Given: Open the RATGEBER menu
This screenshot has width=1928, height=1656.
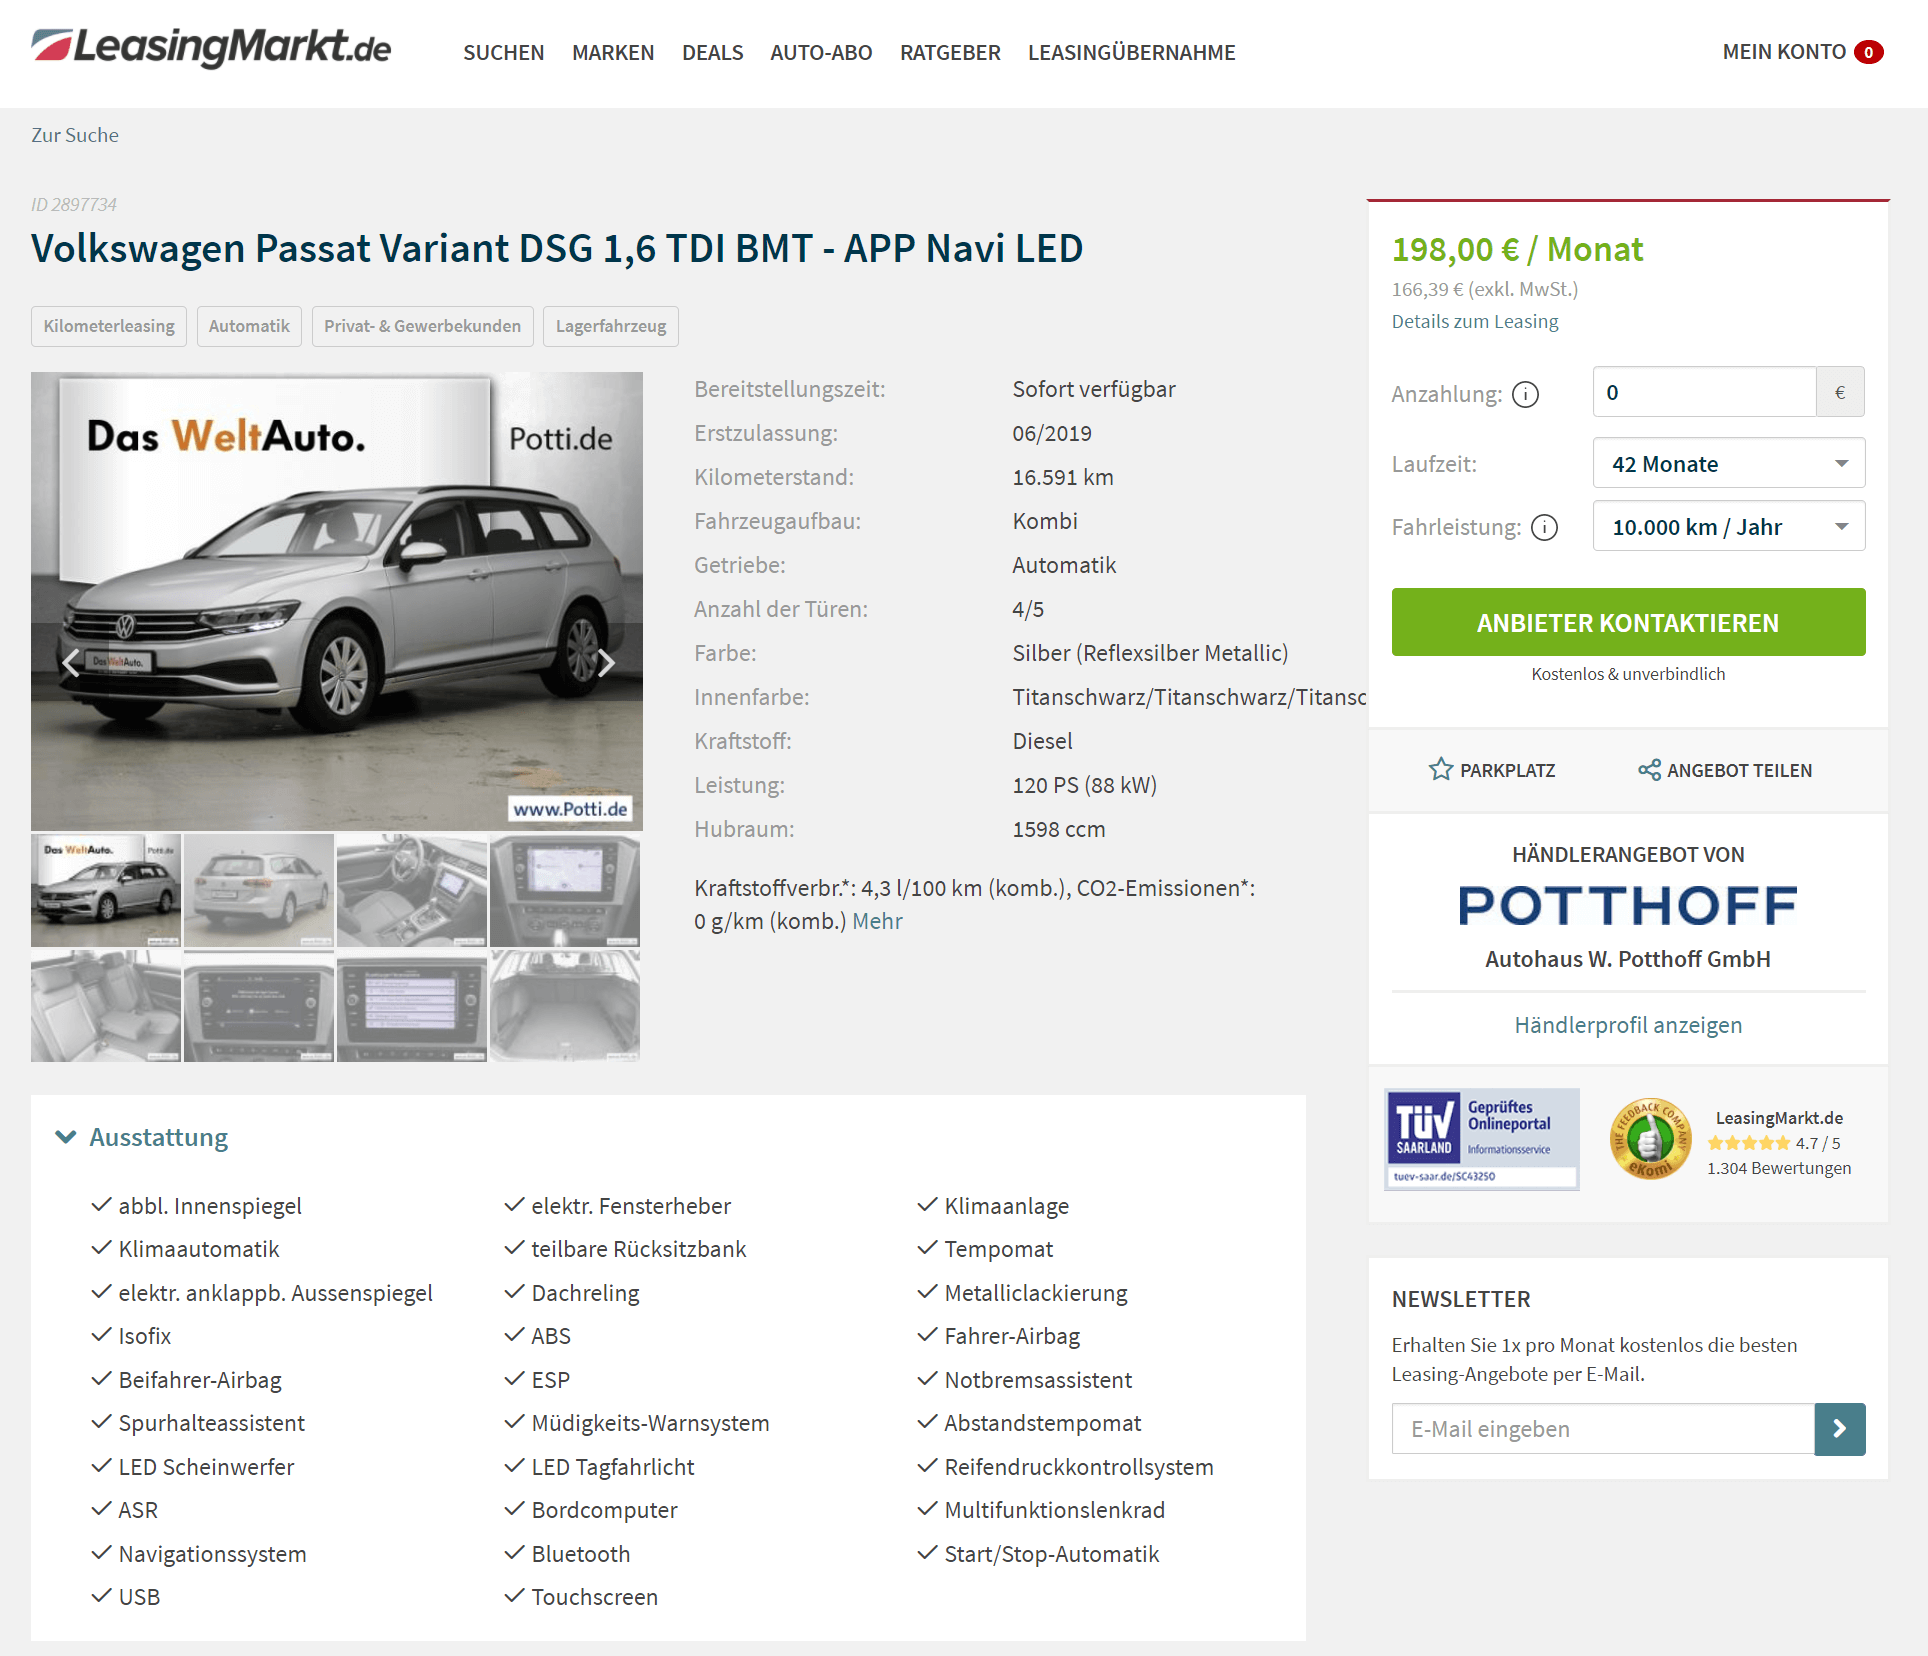Looking at the screenshot, I should pyautogui.click(x=950, y=52).
